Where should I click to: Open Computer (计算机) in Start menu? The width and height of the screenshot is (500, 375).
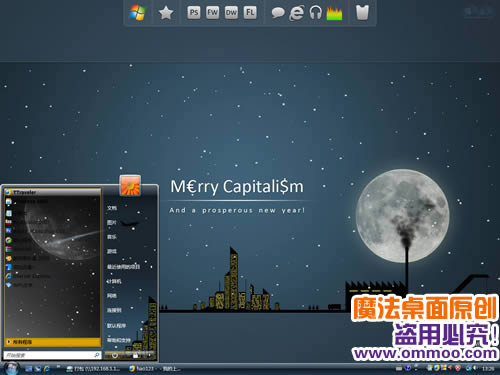click(114, 281)
